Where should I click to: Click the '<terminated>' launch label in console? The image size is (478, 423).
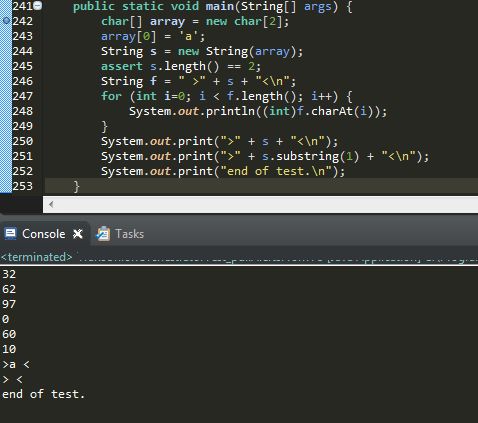(x=36, y=257)
